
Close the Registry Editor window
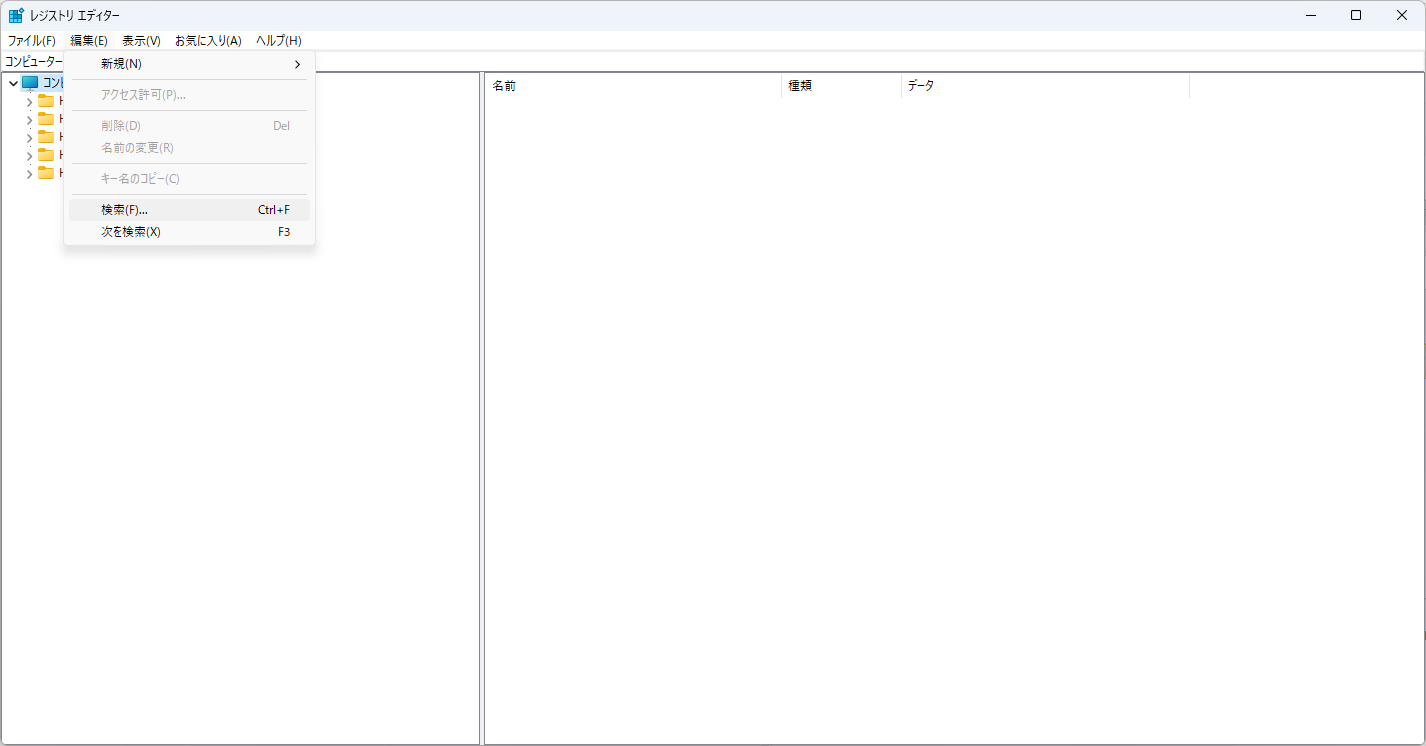point(1402,15)
